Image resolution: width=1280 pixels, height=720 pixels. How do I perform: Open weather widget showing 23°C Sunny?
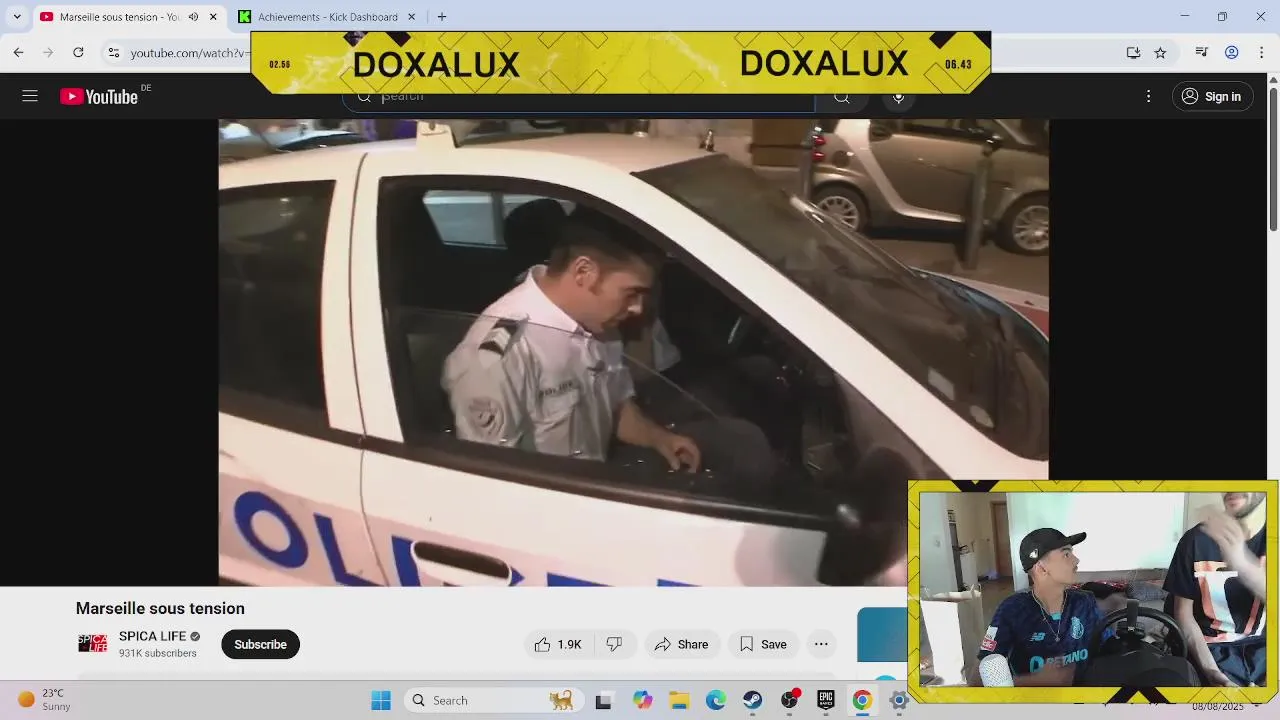(x=45, y=700)
